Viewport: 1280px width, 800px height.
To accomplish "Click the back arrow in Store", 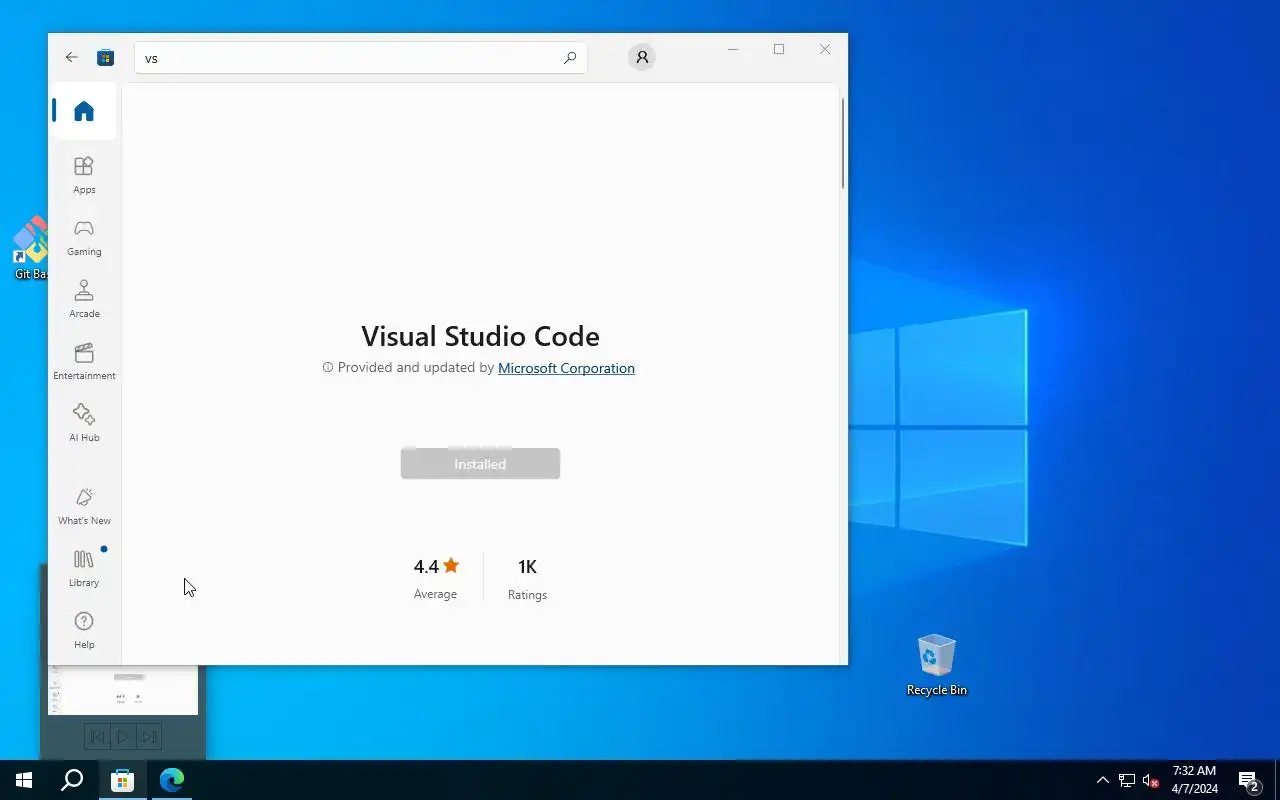I will pos(71,57).
